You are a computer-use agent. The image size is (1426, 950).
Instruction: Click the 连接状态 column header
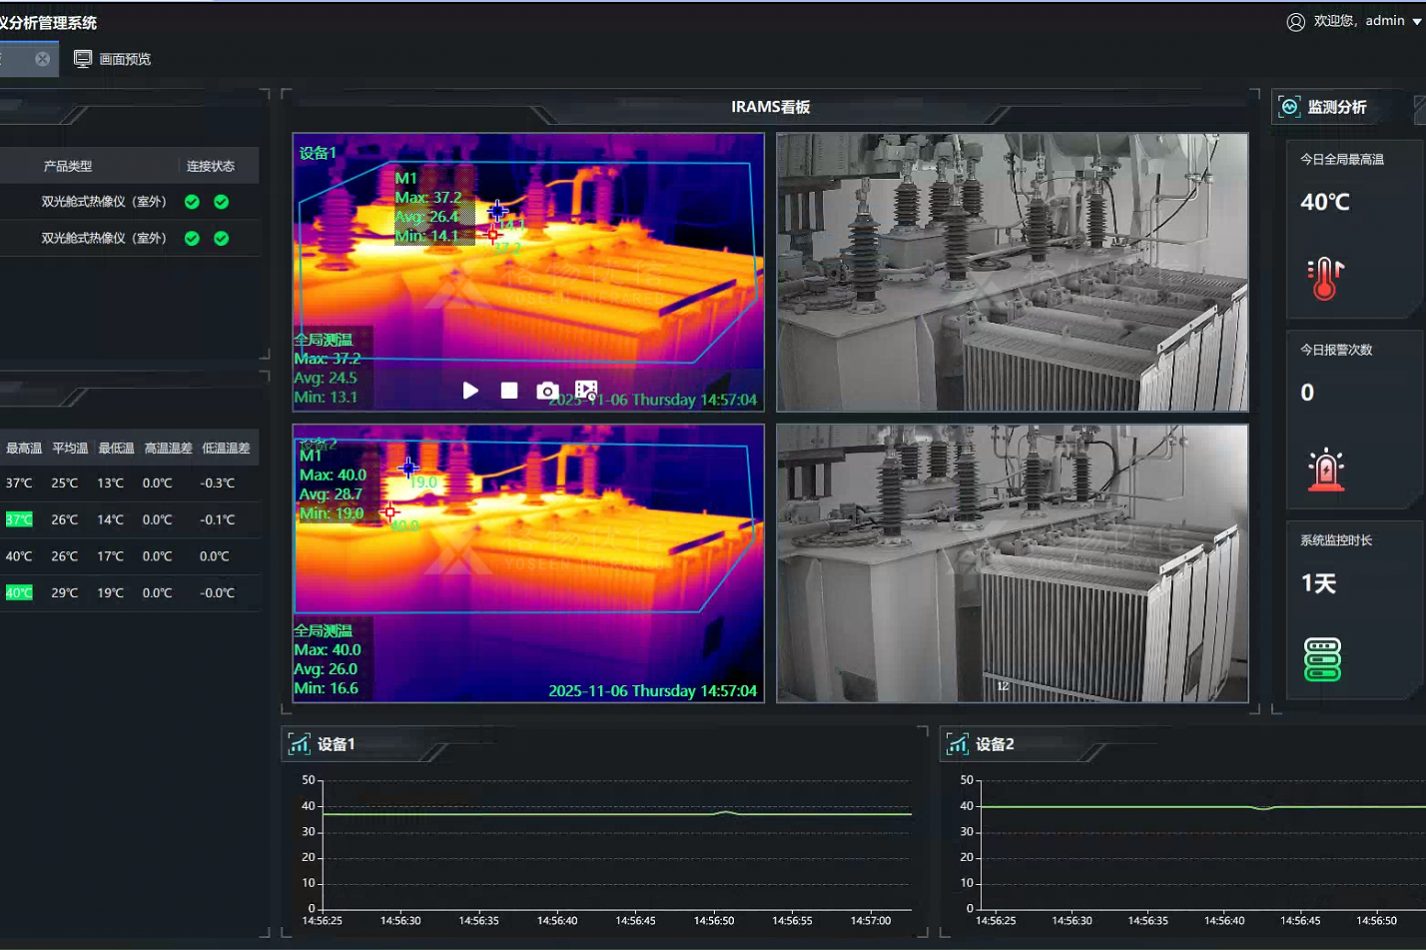[x=210, y=166]
